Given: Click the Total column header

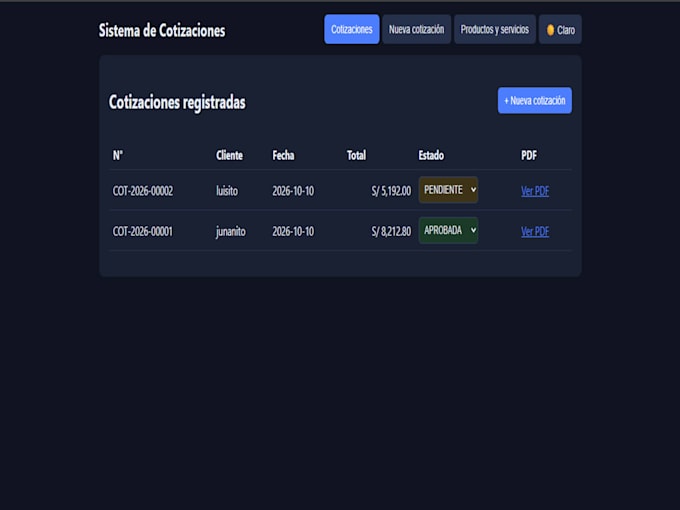Looking at the screenshot, I should 356,155.
